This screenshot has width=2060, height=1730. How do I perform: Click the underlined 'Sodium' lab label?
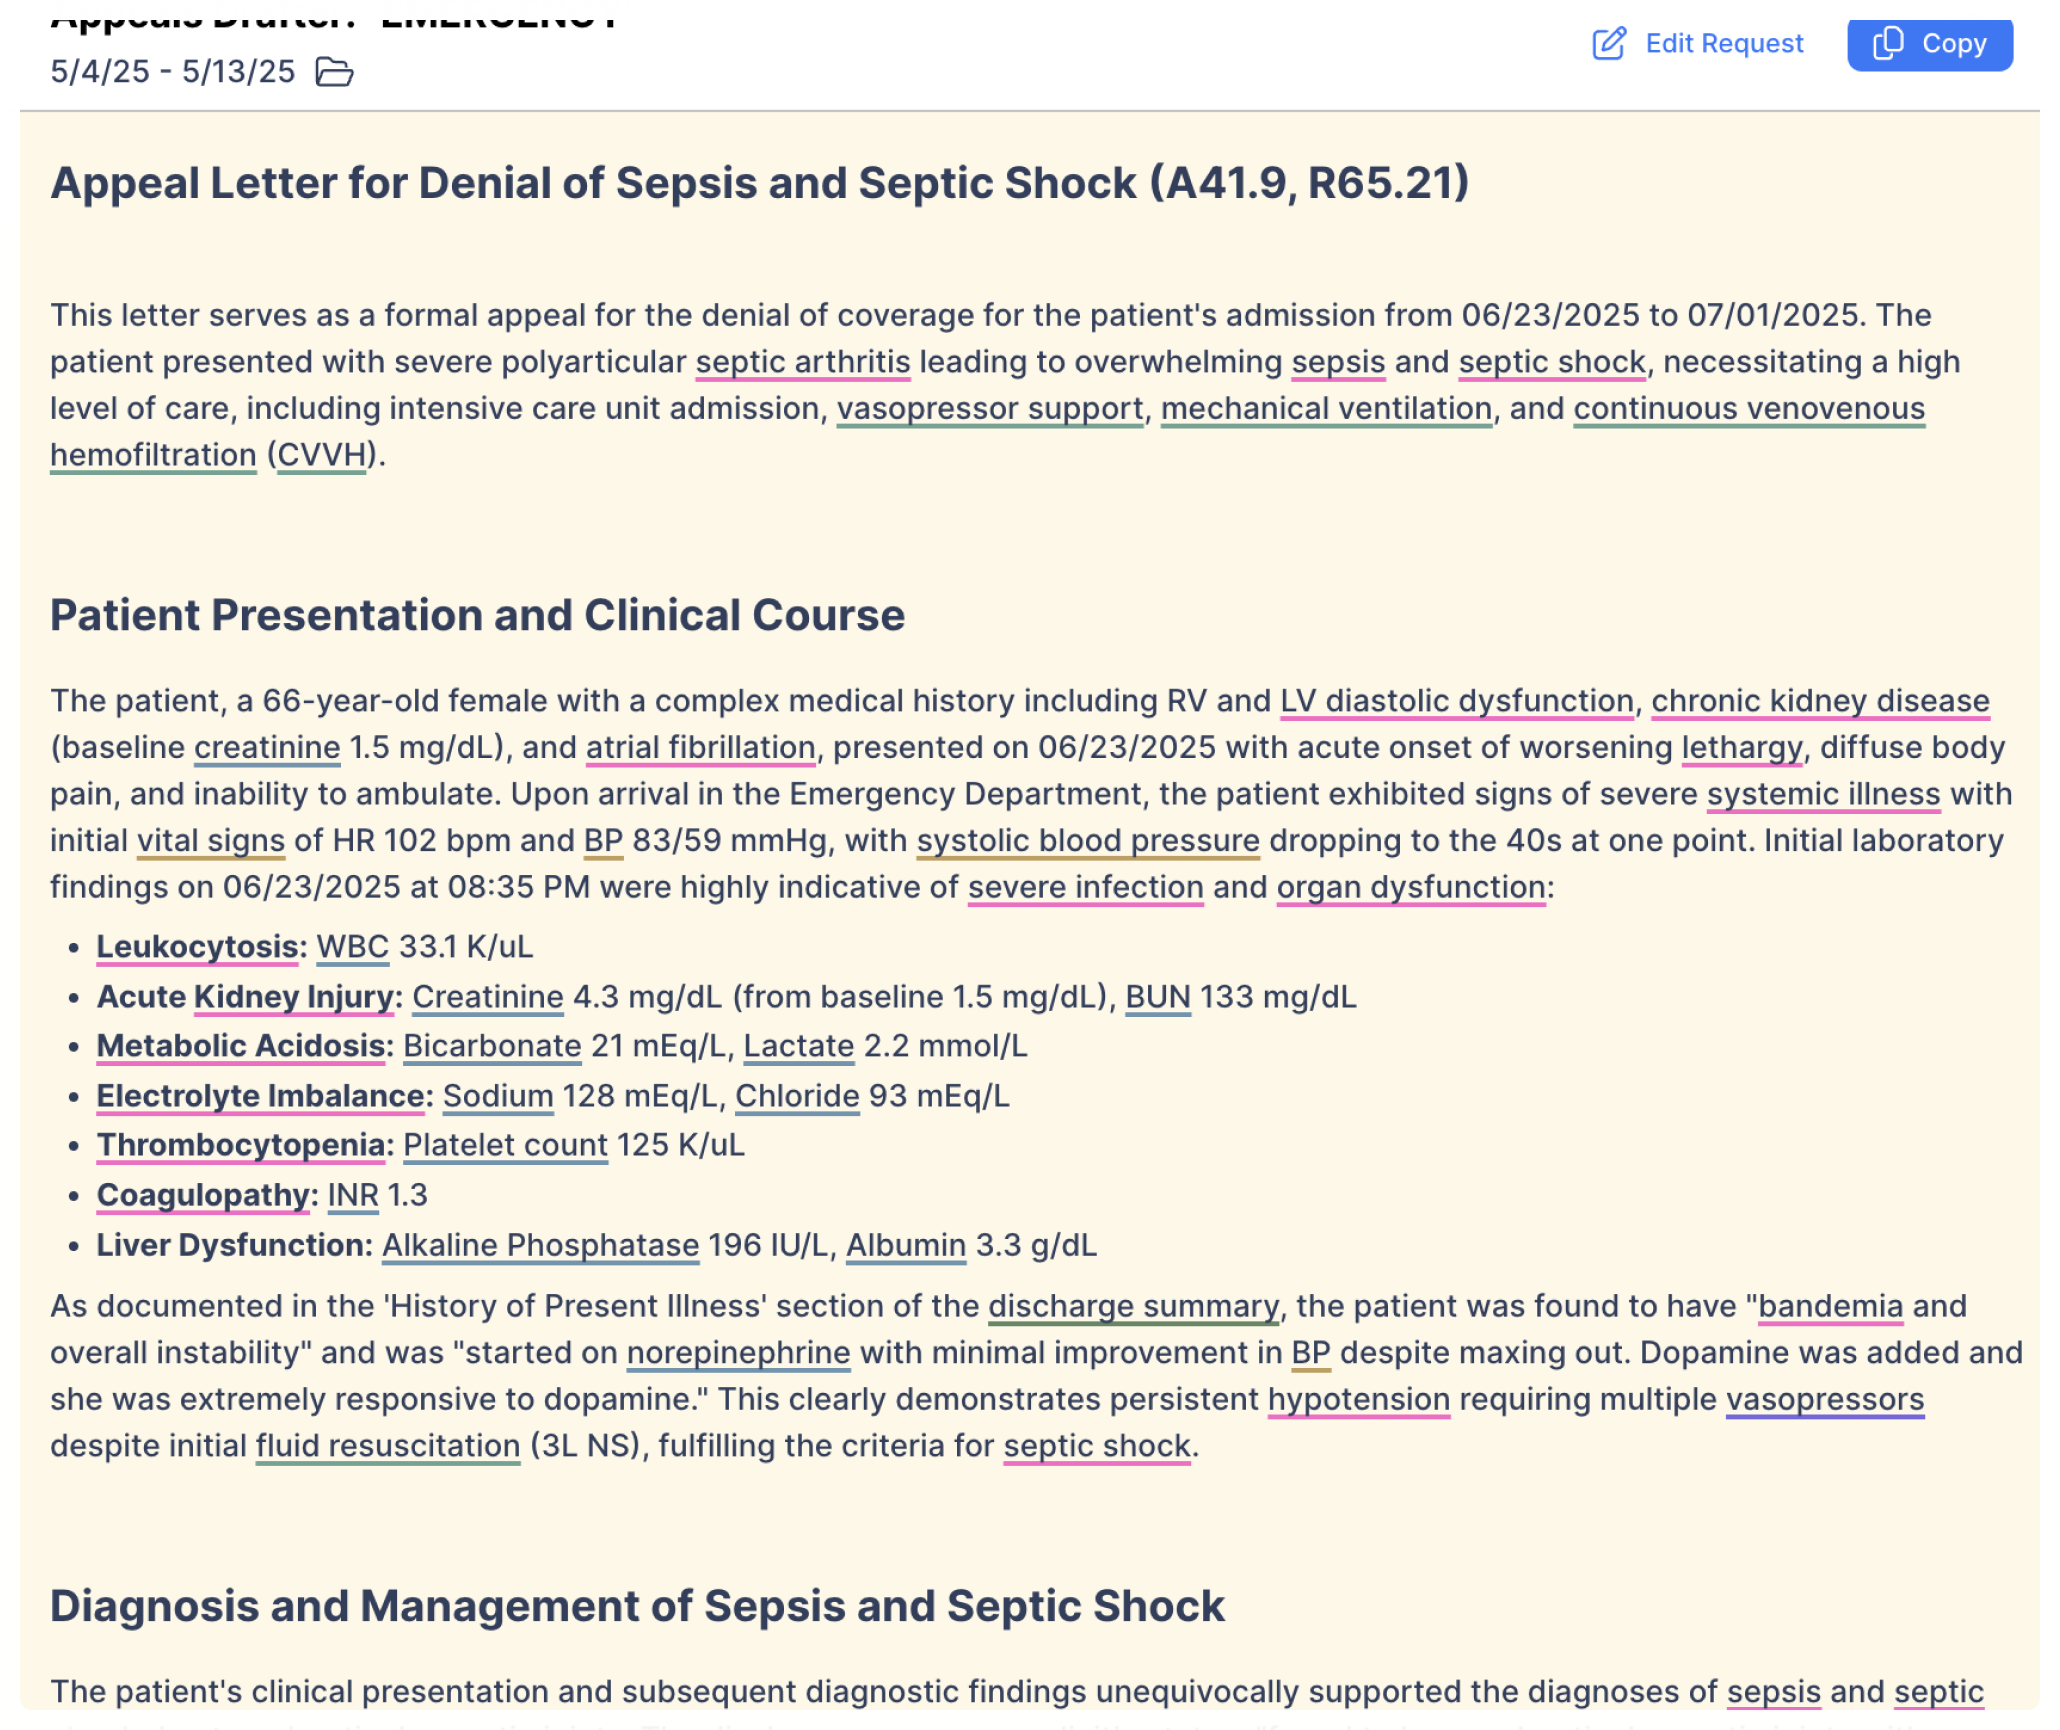498,1096
